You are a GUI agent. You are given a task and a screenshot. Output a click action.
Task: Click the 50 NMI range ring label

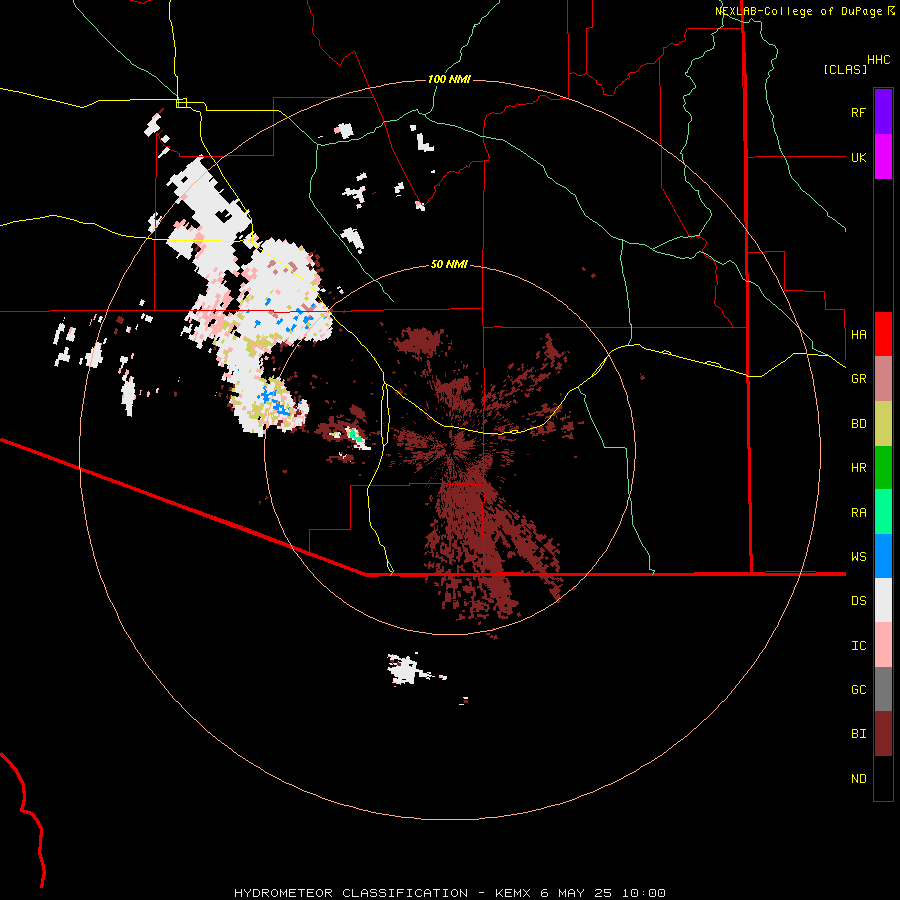[449, 264]
